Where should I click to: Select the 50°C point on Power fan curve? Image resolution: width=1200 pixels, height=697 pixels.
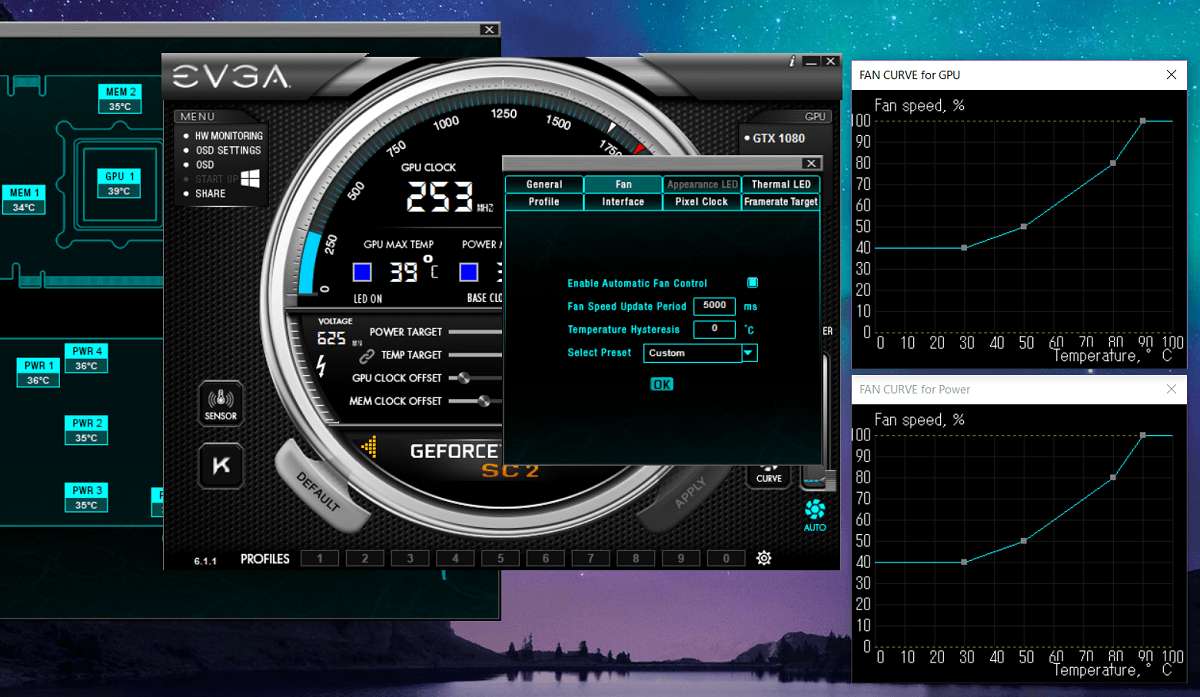click(x=1024, y=541)
